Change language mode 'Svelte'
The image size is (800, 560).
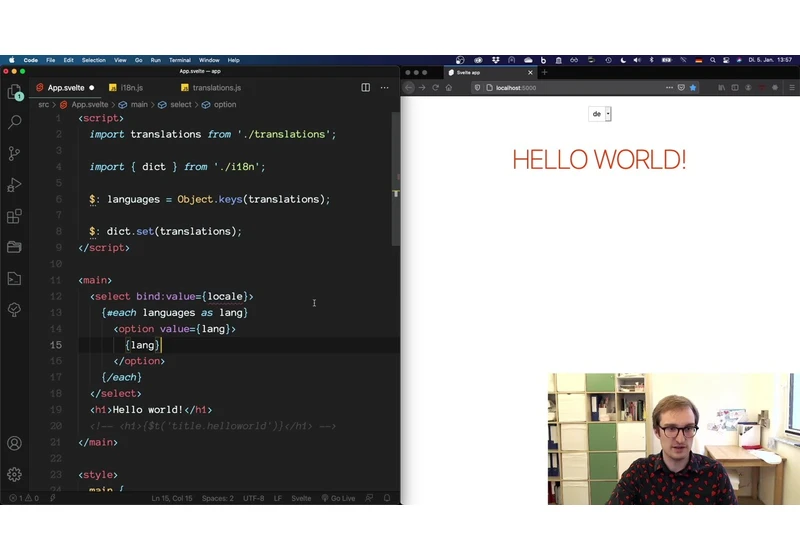click(301, 498)
